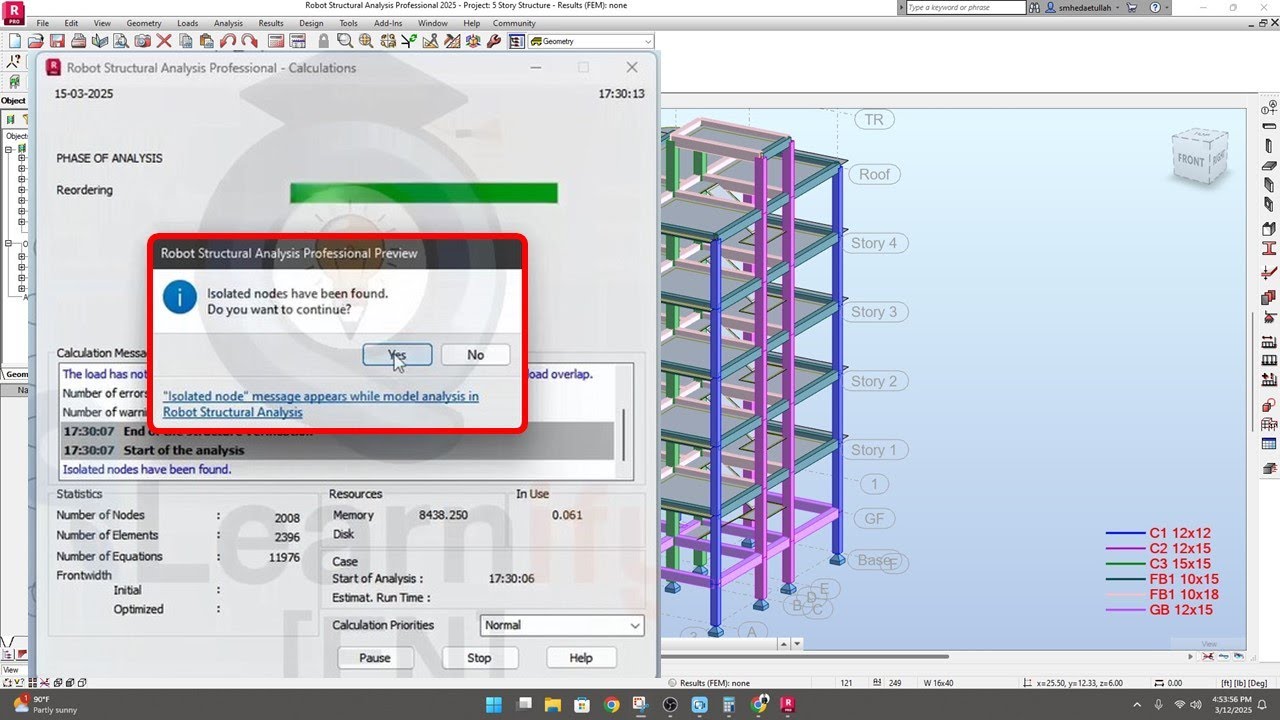Click the Robot app icon on taskbar
1280x720 pixels.
pos(789,705)
